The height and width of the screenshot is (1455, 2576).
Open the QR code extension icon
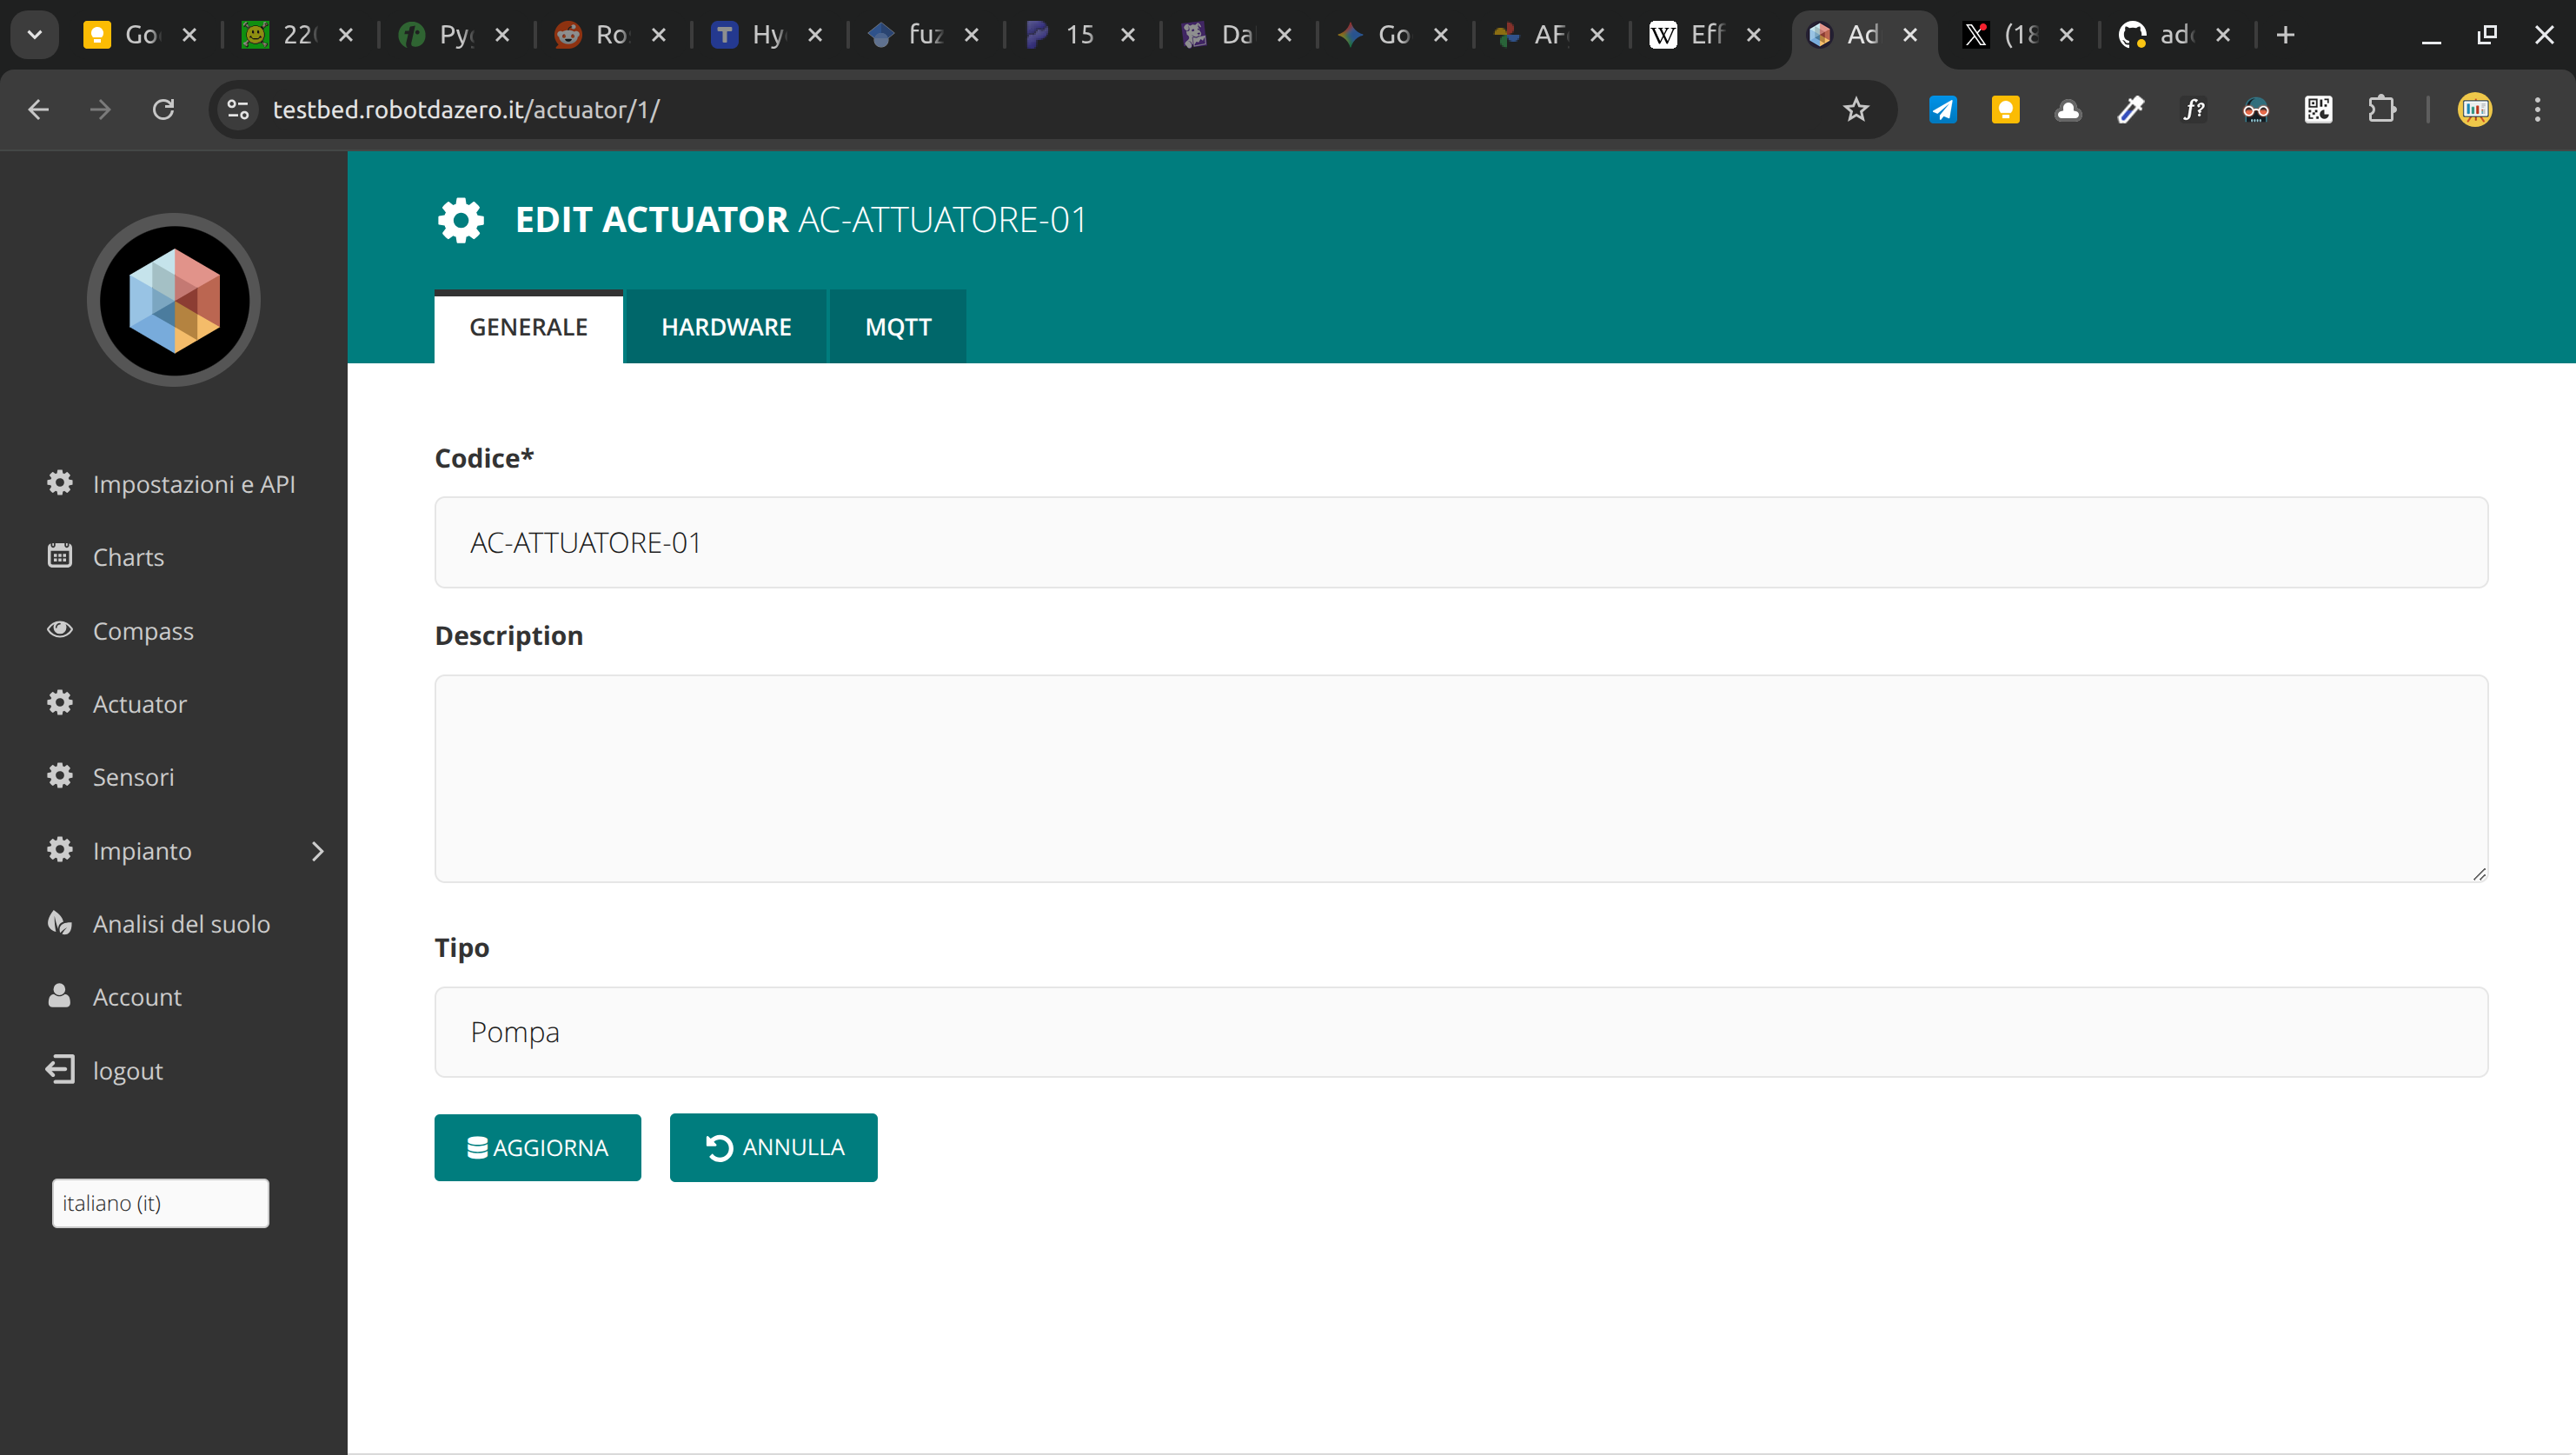point(2318,109)
